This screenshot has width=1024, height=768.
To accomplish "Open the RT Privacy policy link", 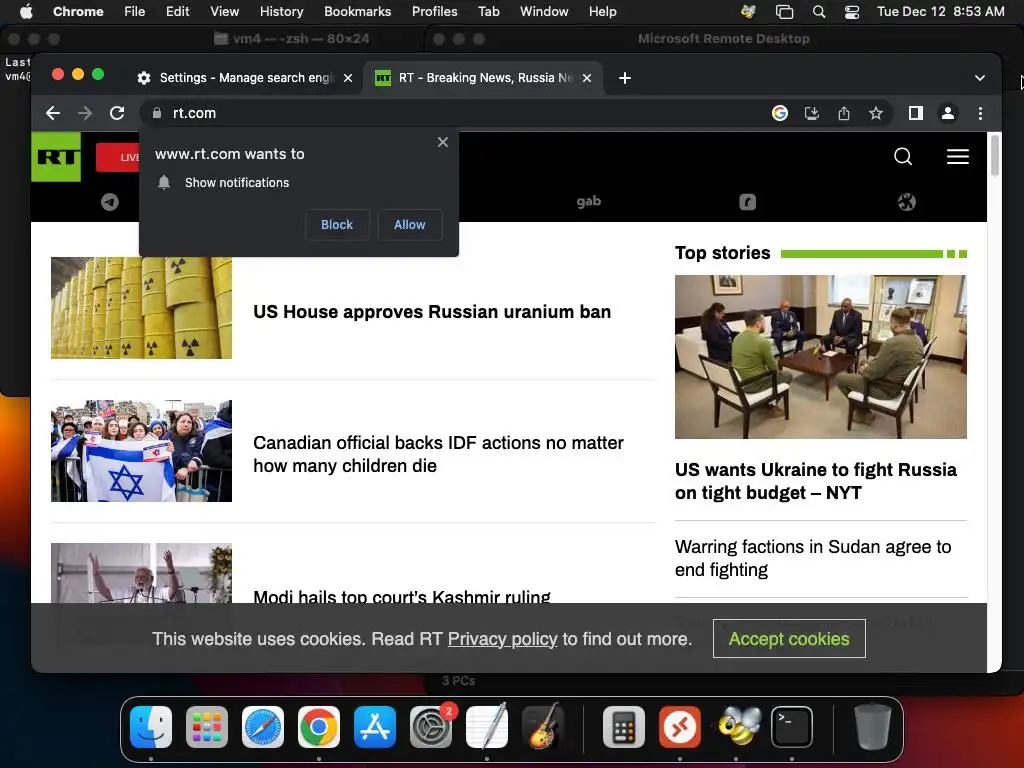I will 502,639.
